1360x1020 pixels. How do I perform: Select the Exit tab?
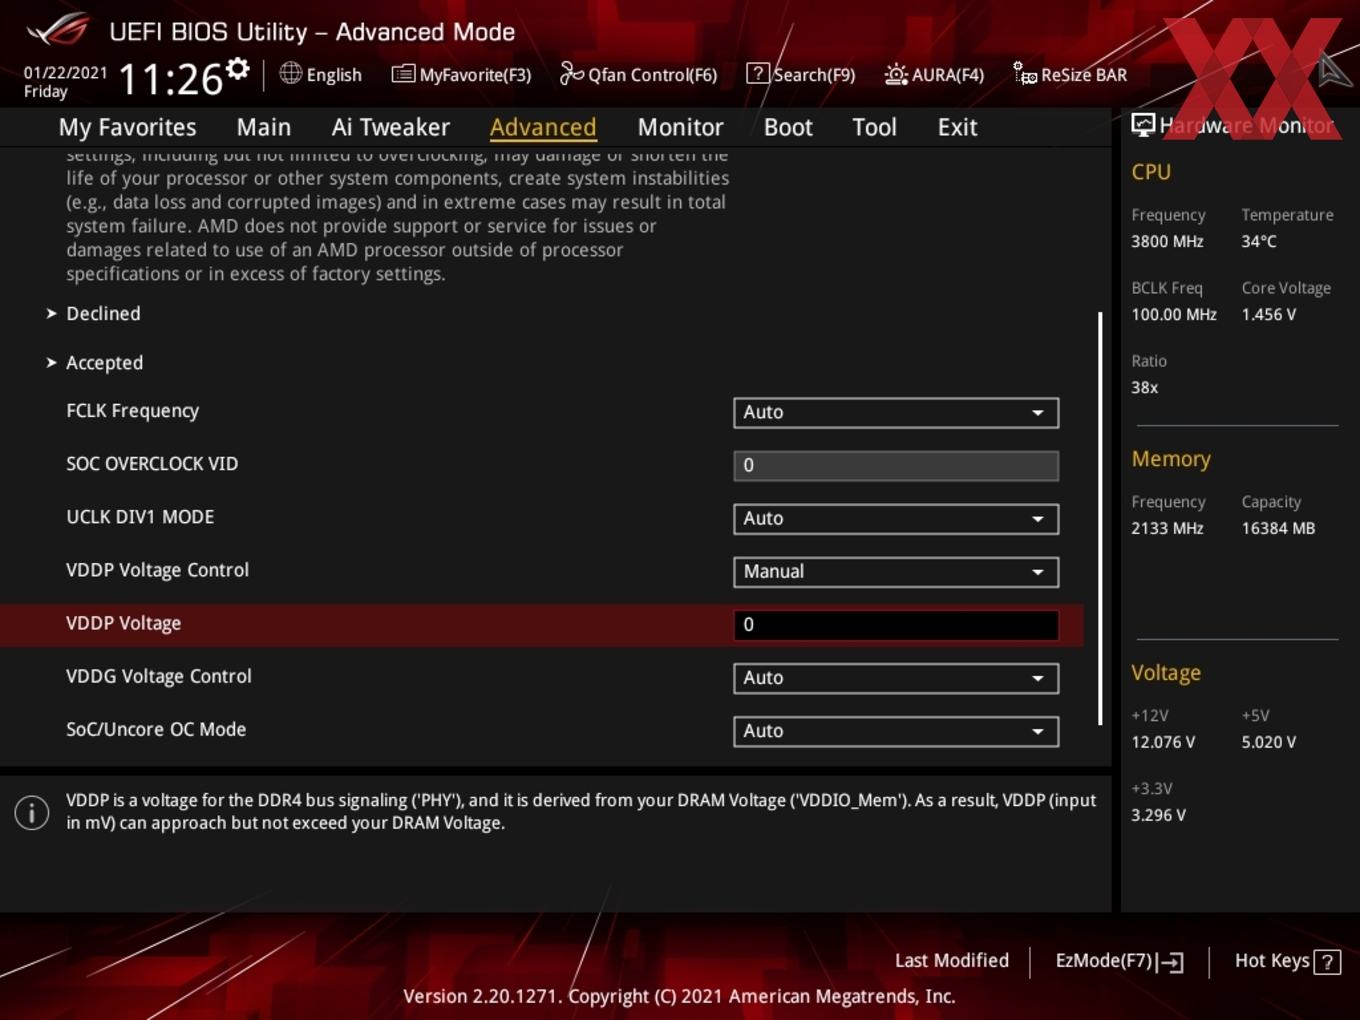[957, 127]
